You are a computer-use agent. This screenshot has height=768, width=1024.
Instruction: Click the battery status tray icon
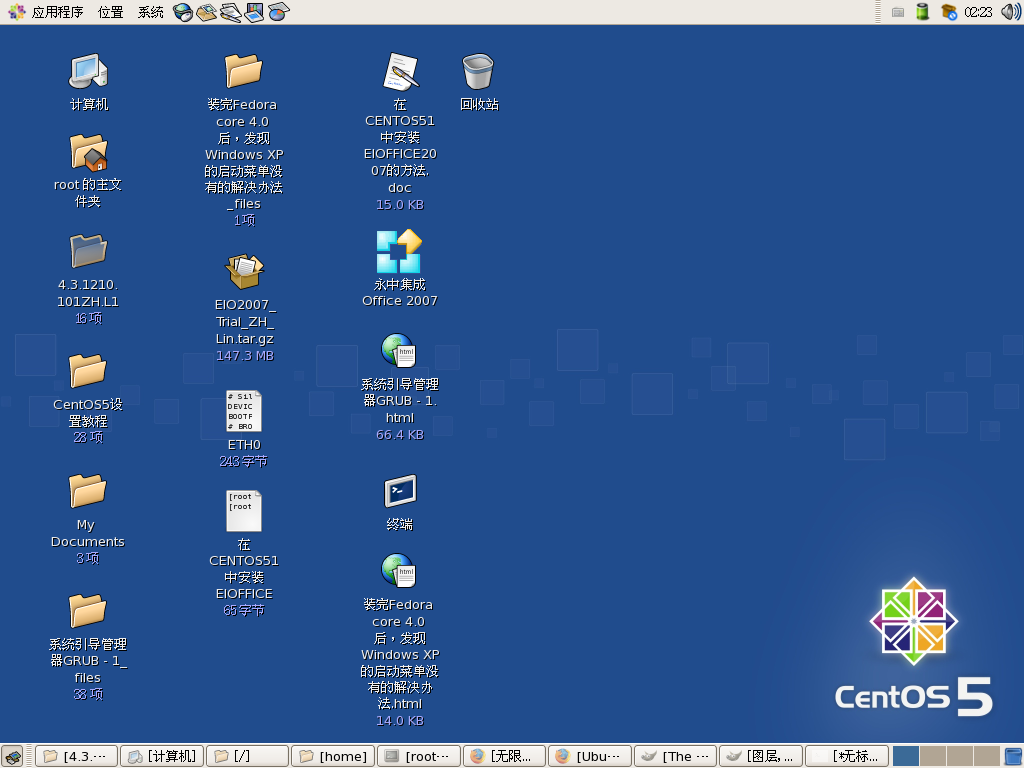tap(922, 12)
